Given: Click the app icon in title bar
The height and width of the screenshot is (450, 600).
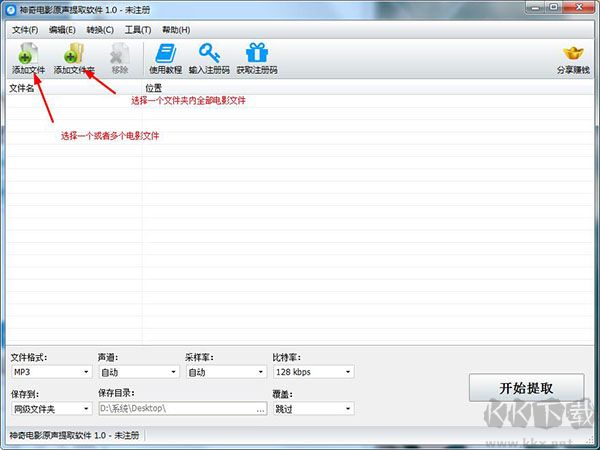Looking at the screenshot, I should click(11, 10).
